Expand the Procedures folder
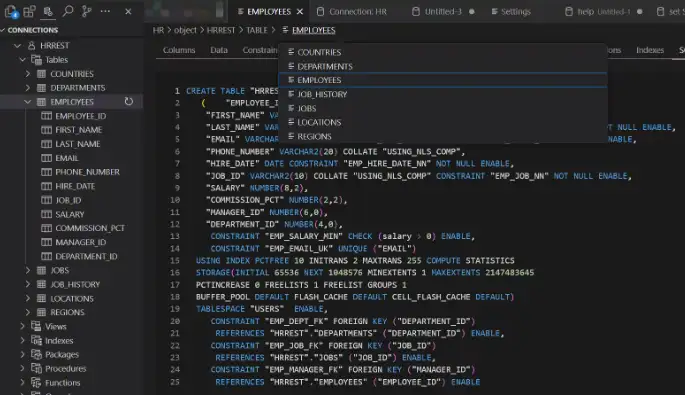This screenshot has width=685, height=395. (x=22, y=368)
